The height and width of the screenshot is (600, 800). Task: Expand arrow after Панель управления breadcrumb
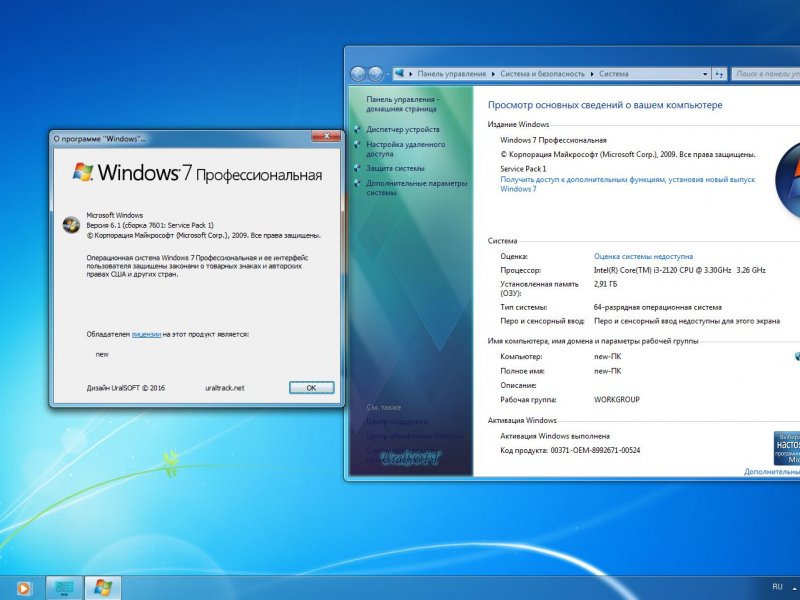493,74
